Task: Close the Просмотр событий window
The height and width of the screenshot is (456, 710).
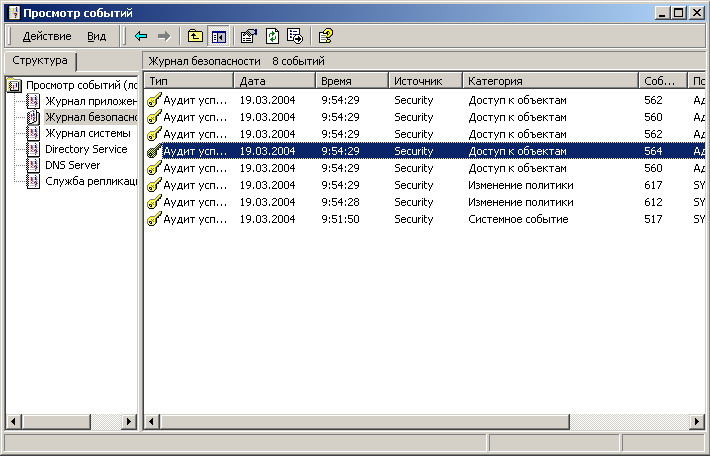Action: coord(696,13)
